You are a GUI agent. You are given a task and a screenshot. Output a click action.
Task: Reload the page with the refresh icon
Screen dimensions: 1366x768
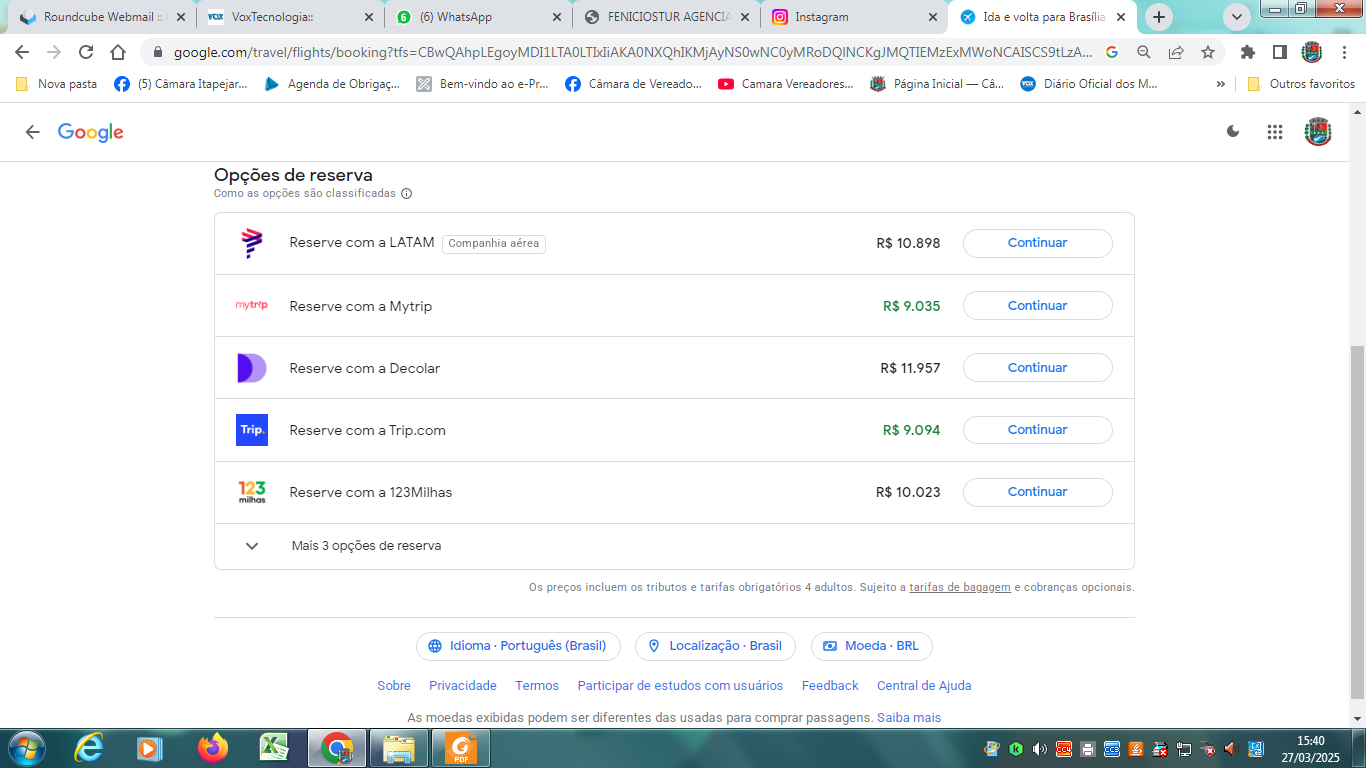86,53
